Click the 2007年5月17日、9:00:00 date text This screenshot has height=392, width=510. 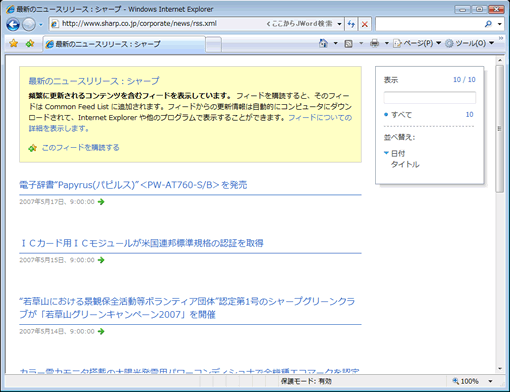(57, 202)
